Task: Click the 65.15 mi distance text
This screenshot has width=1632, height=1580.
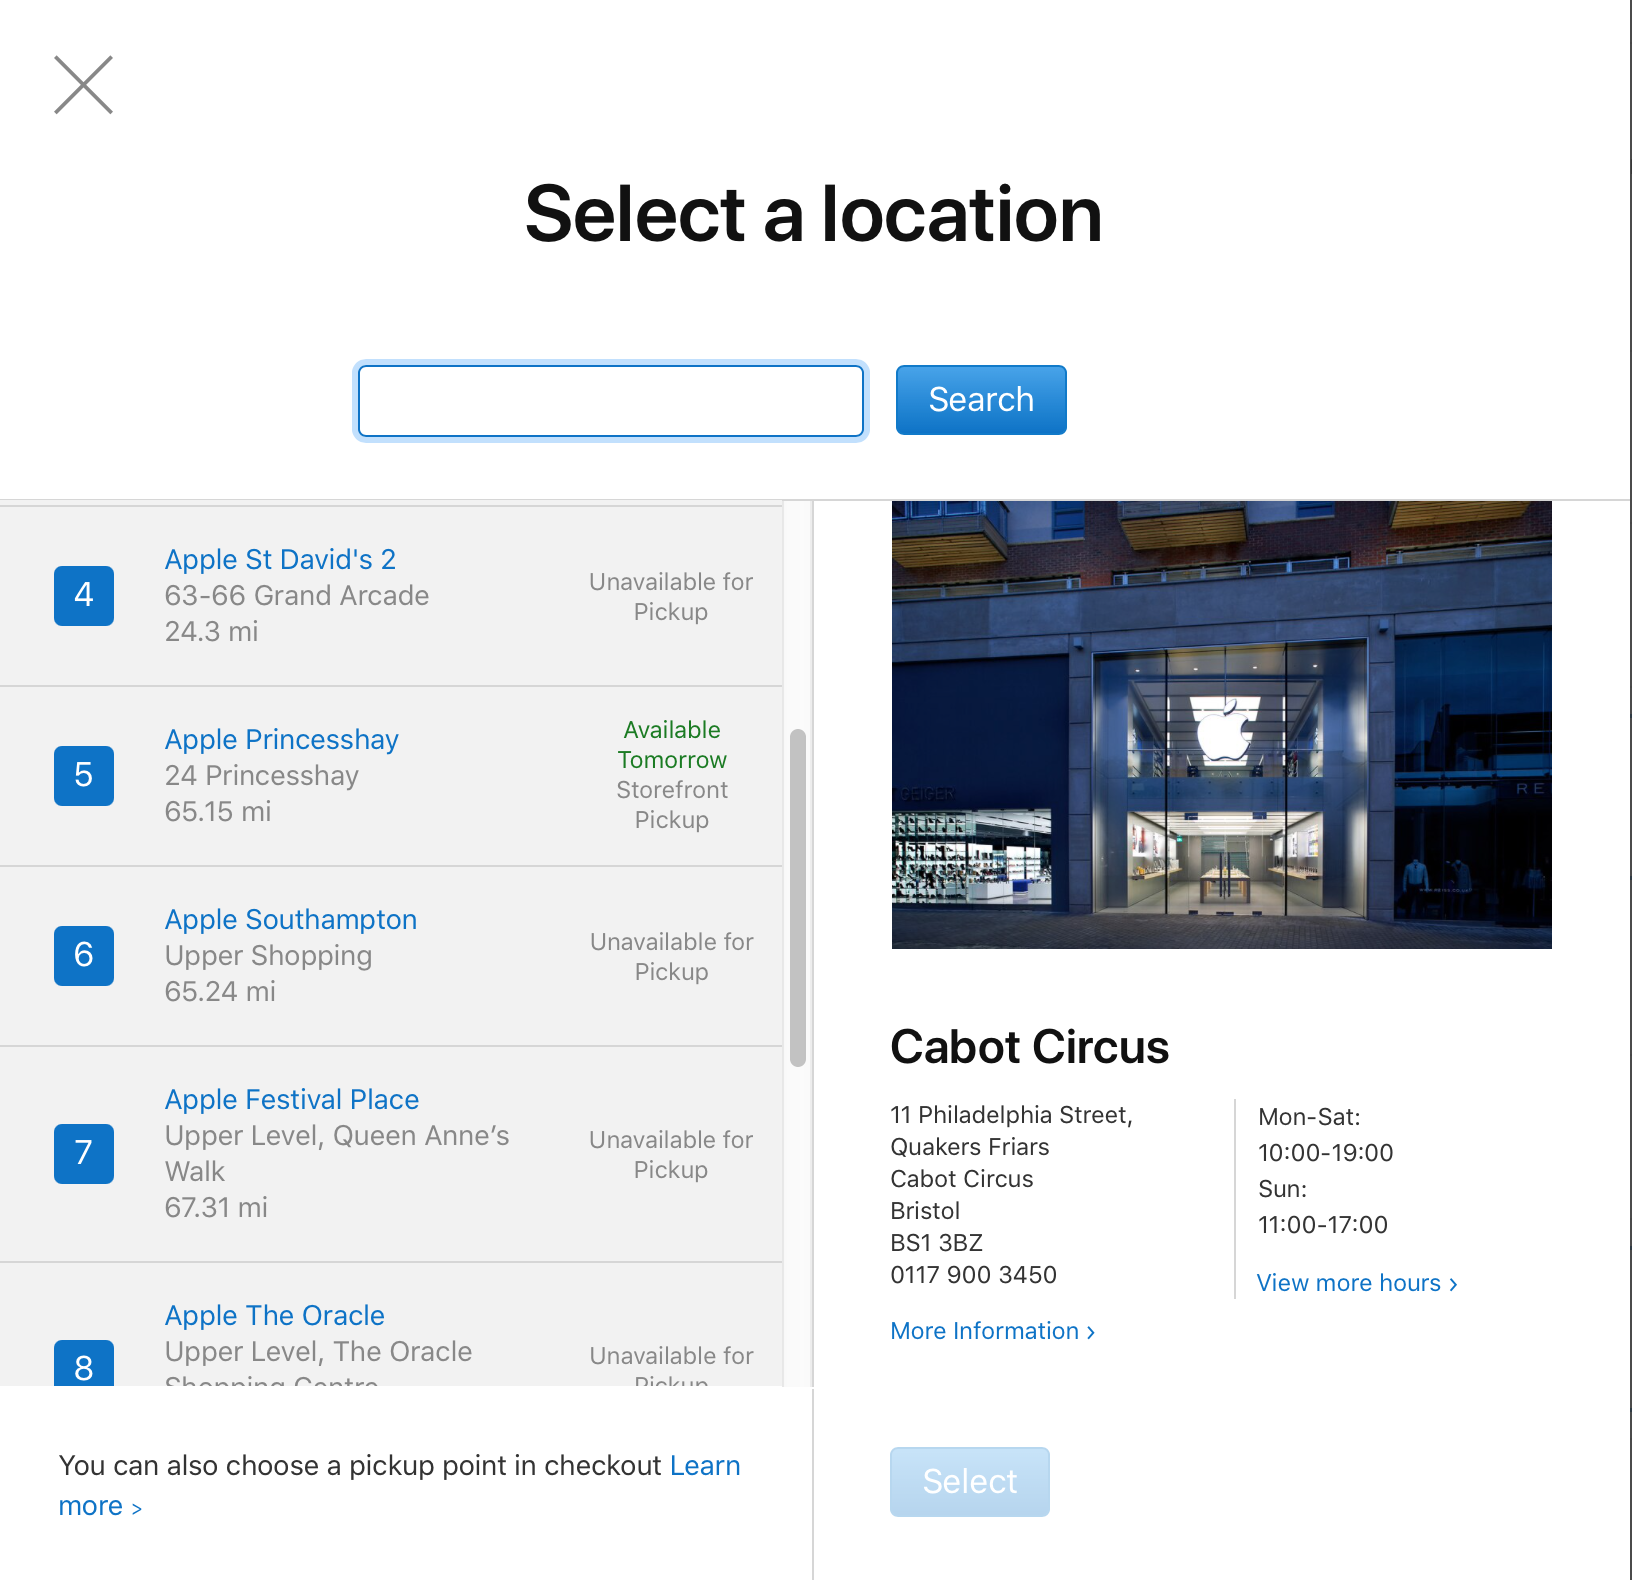Action: [218, 811]
